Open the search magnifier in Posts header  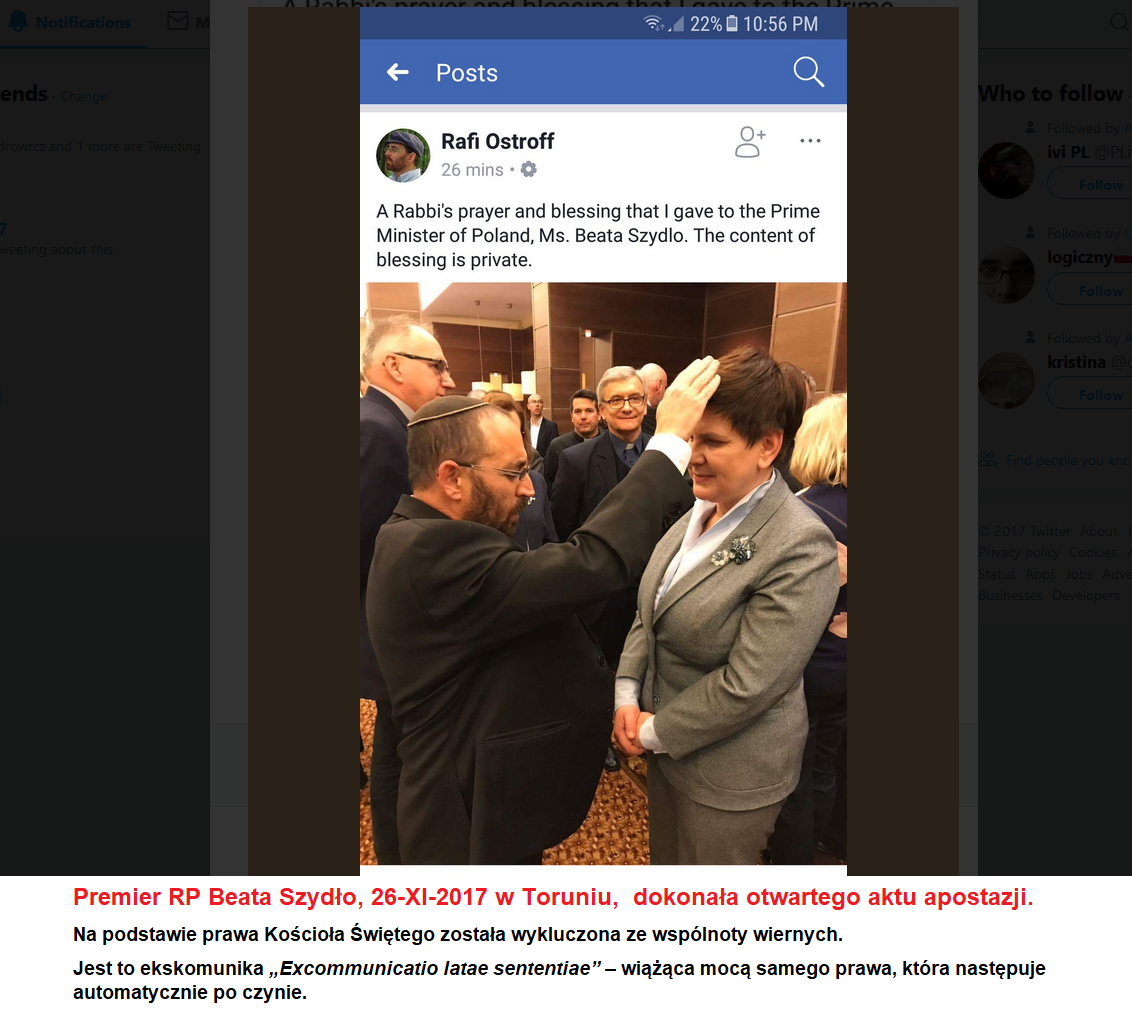809,72
